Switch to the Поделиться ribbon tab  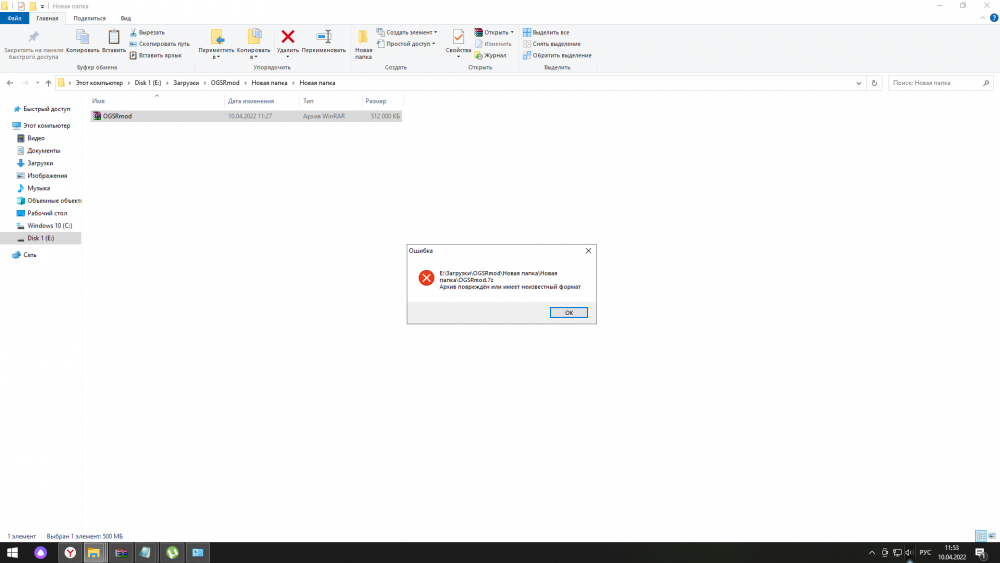(x=89, y=18)
